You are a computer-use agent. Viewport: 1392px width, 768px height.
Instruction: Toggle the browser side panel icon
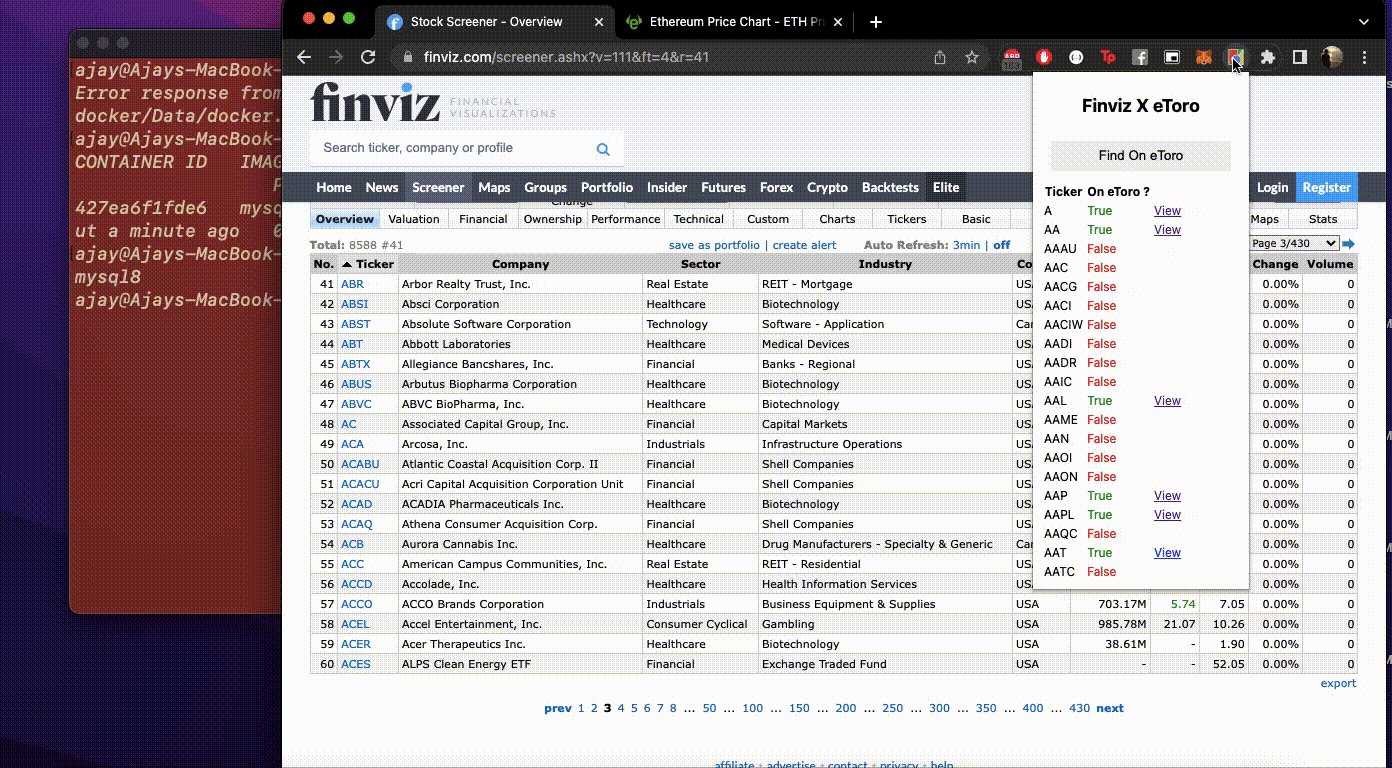point(1300,58)
